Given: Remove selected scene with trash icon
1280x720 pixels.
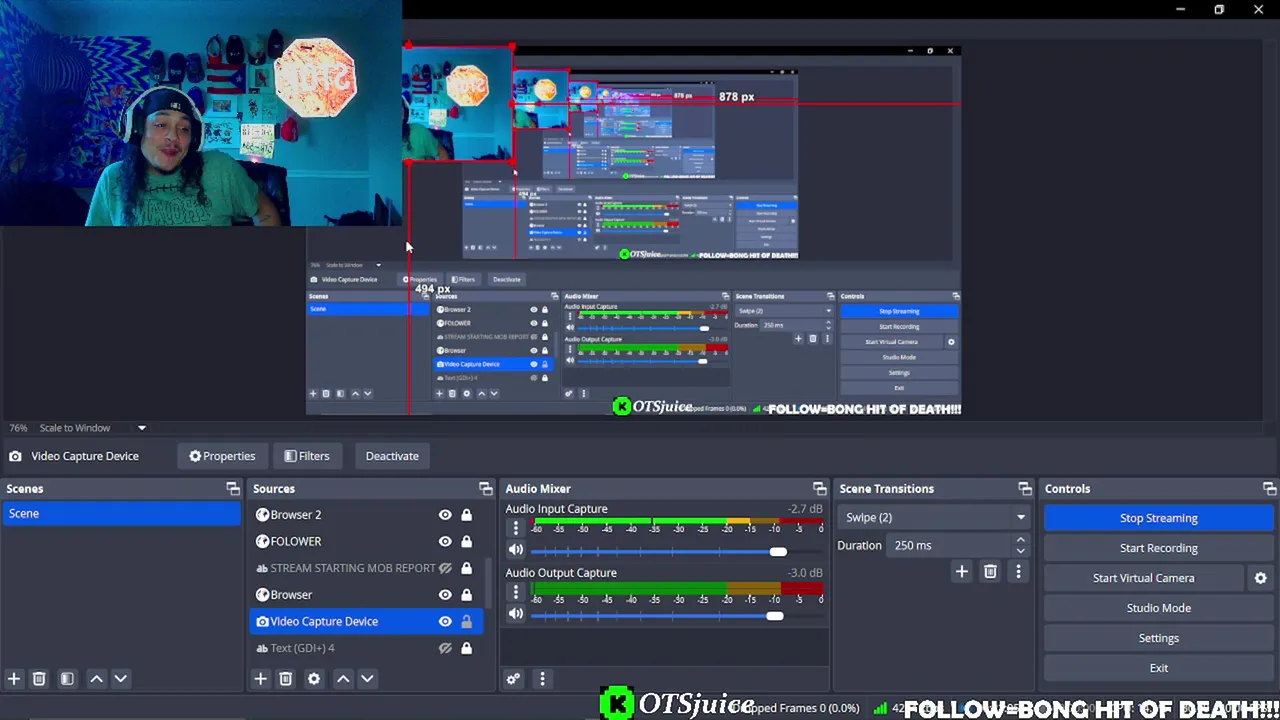Looking at the screenshot, I should 39,679.
